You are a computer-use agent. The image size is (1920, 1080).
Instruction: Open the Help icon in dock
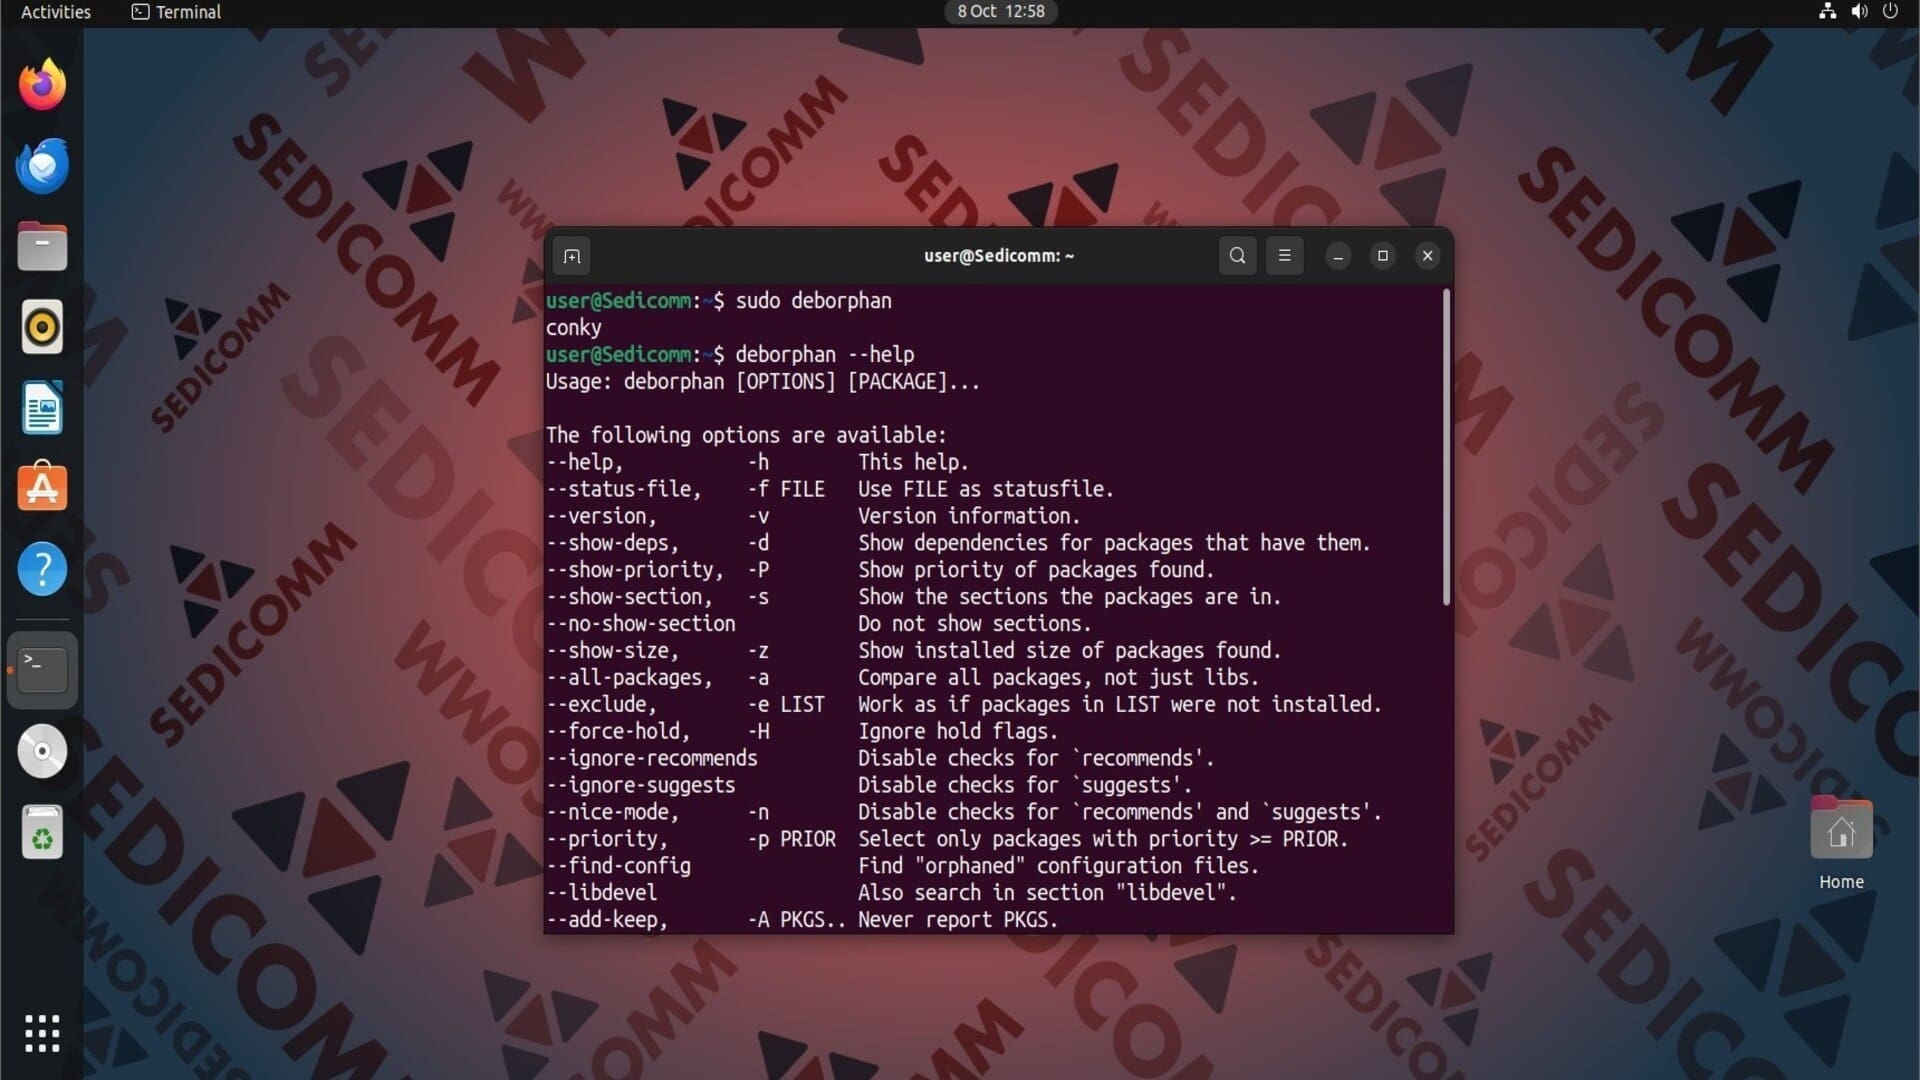[x=42, y=569]
